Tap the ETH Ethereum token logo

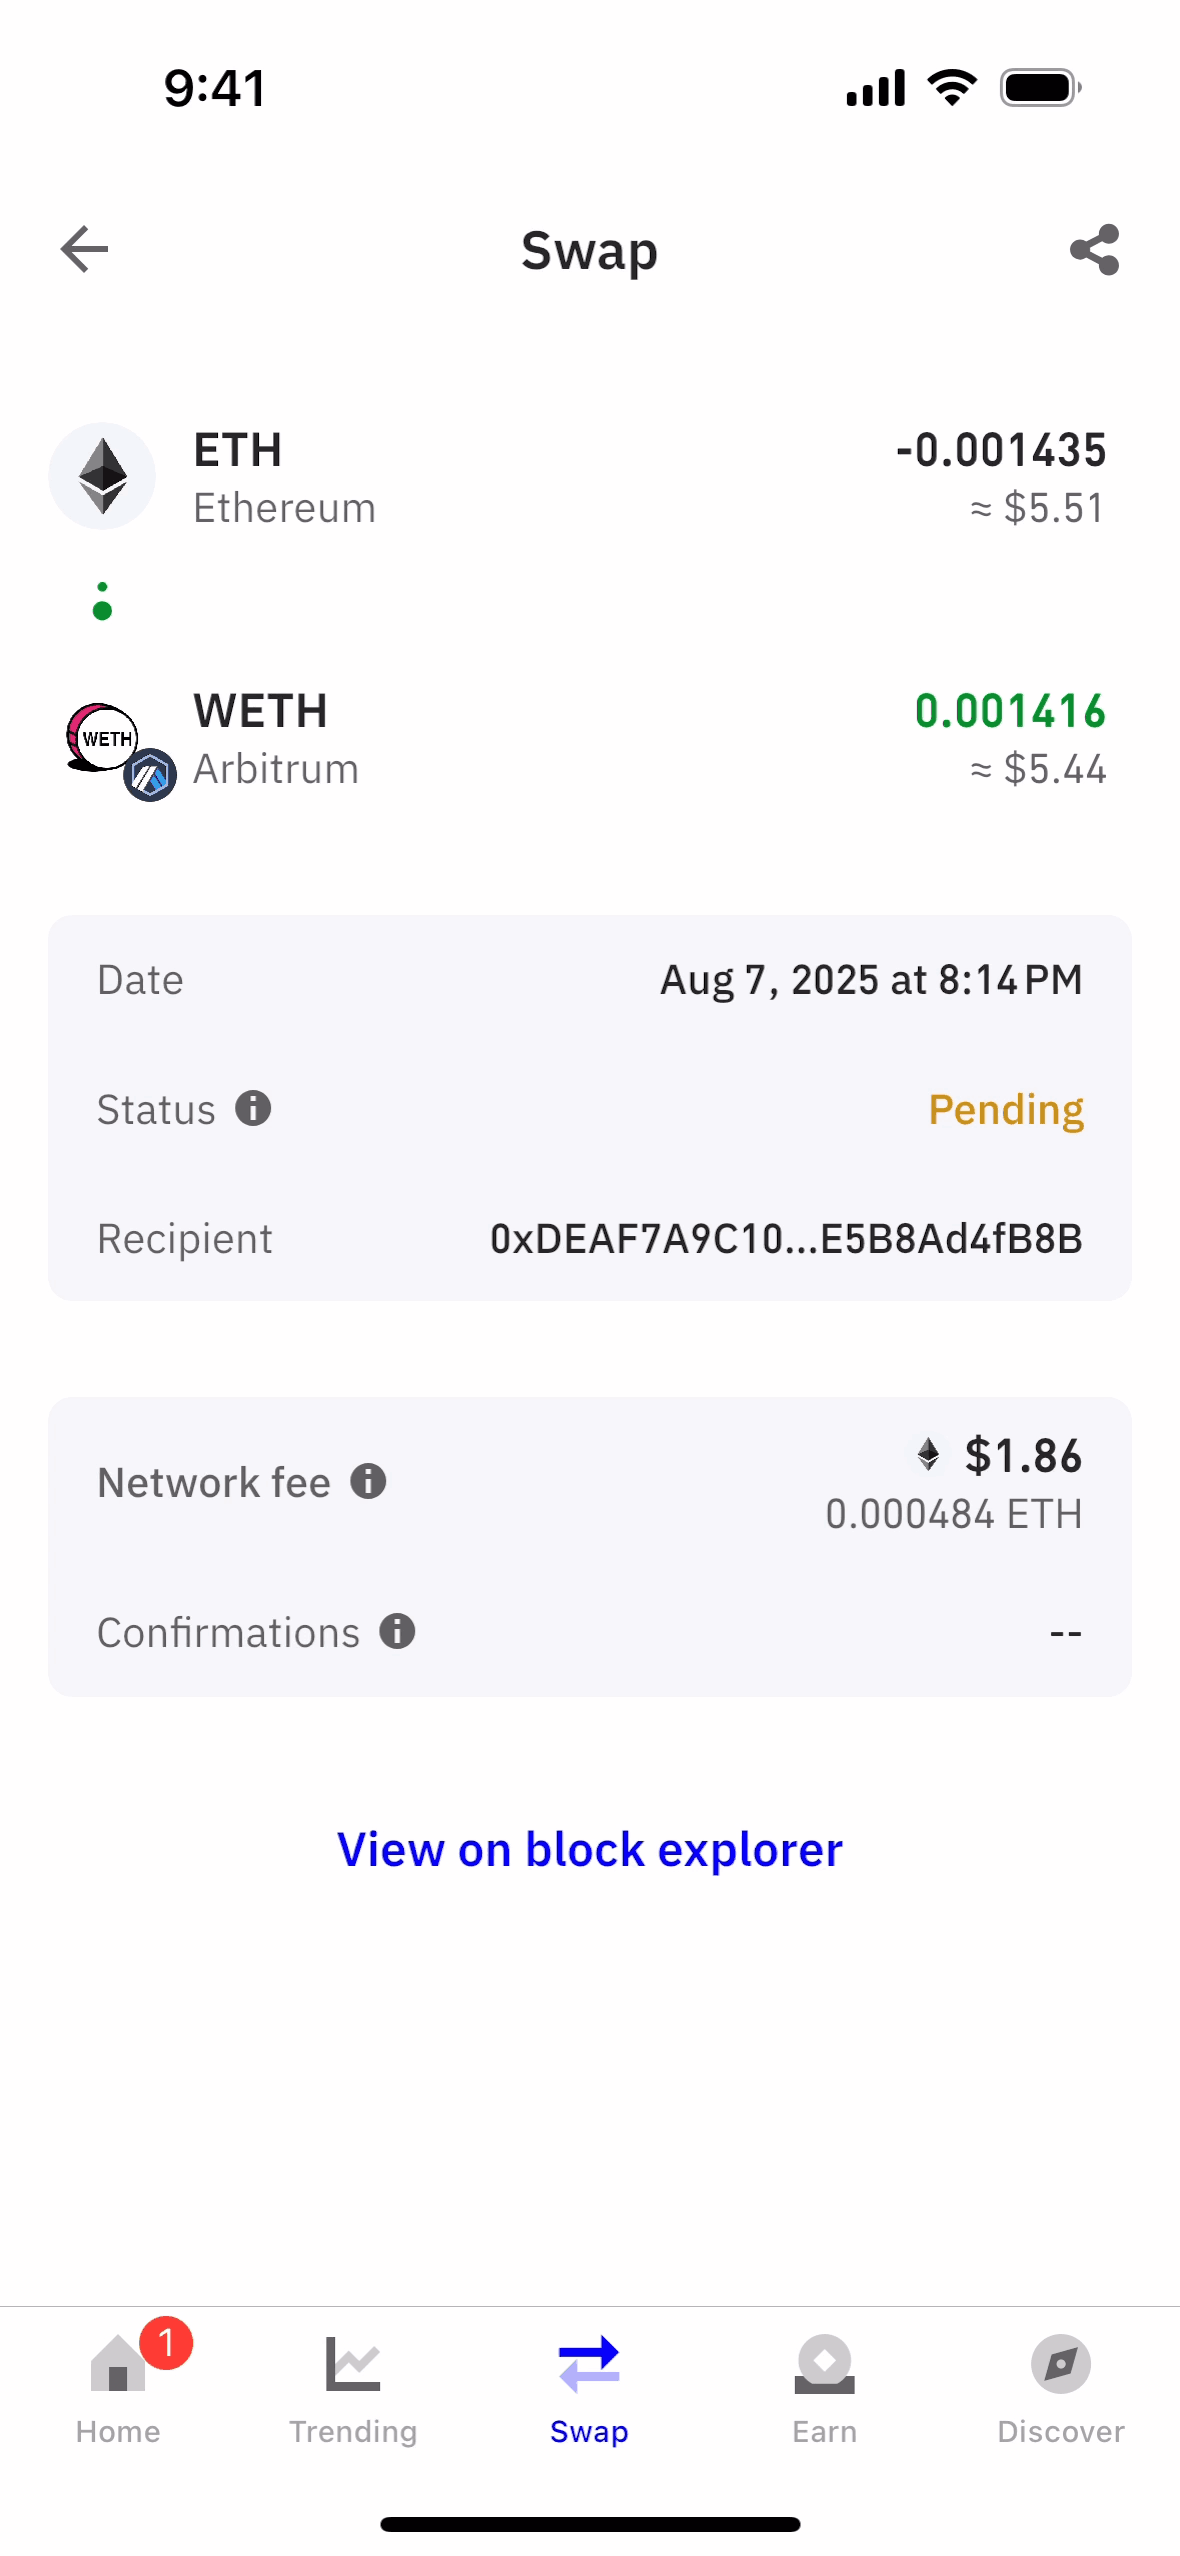coord(102,476)
